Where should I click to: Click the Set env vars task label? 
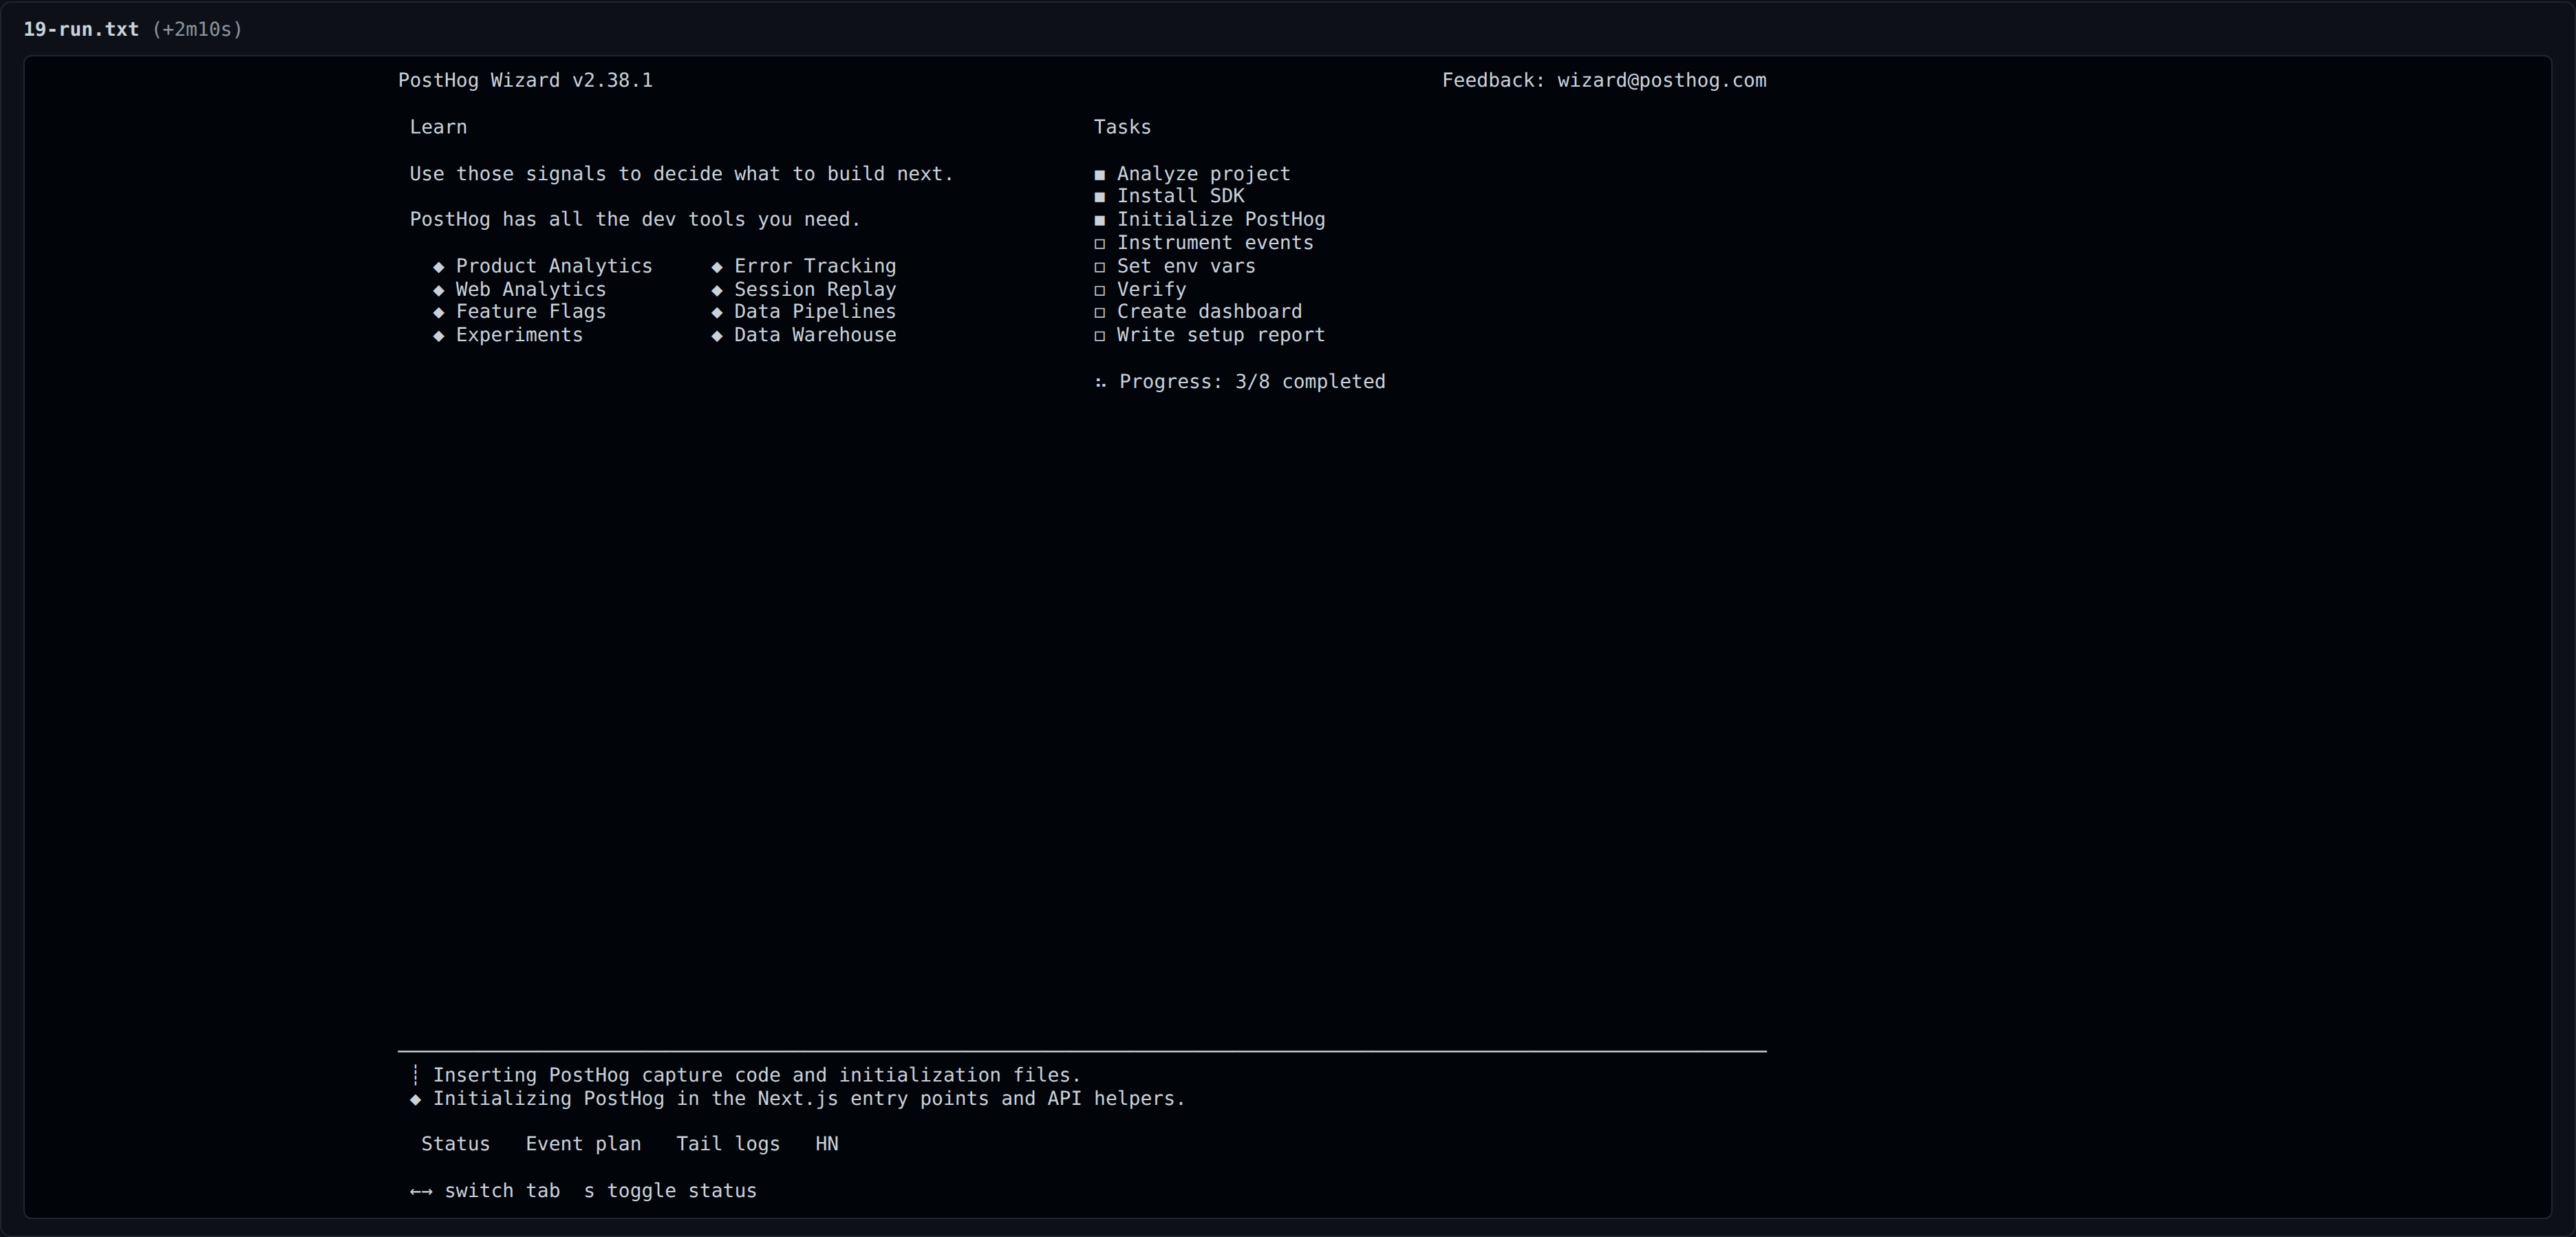pos(1186,266)
